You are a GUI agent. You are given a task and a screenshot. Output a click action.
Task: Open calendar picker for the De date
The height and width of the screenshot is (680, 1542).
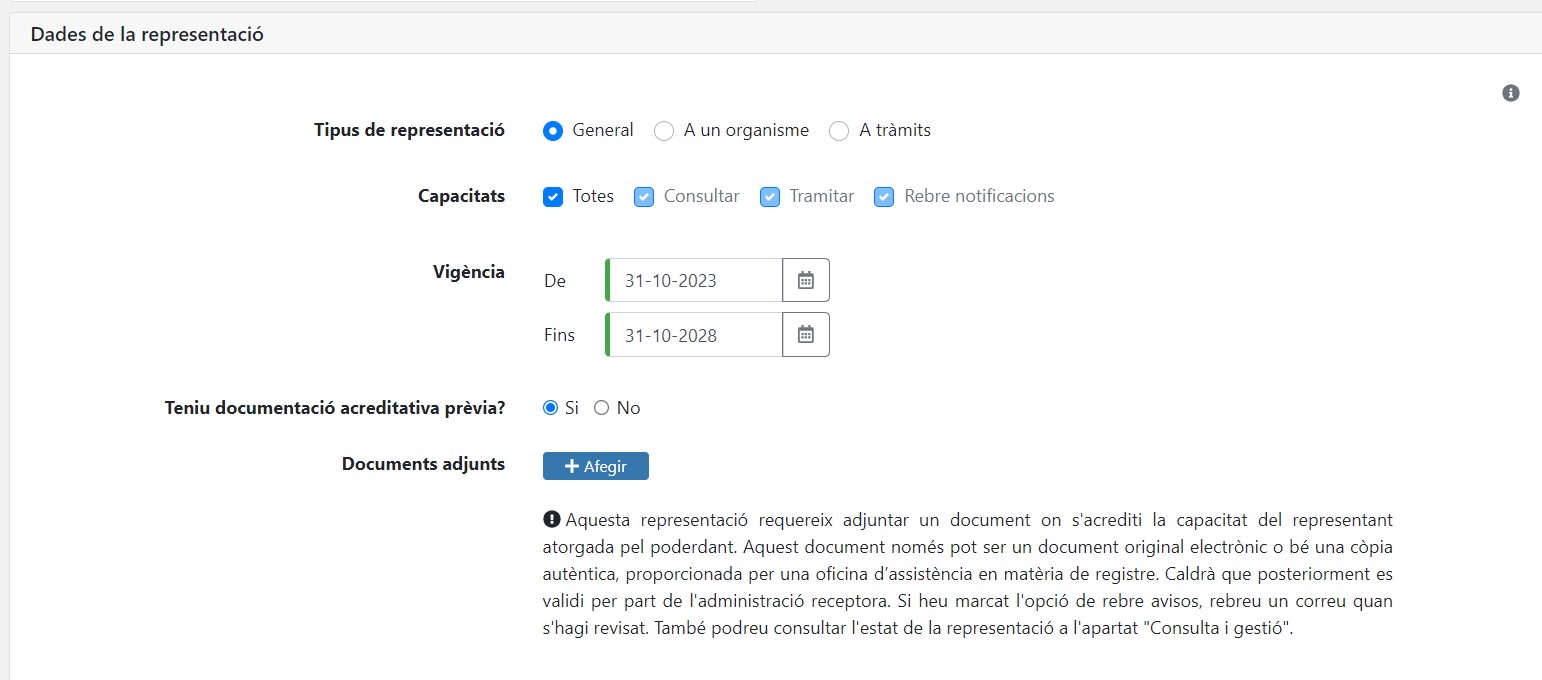tap(806, 280)
